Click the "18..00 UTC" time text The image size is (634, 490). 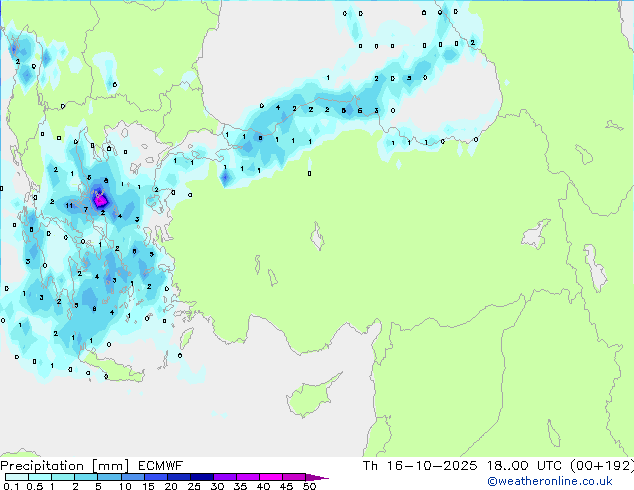coord(524,466)
